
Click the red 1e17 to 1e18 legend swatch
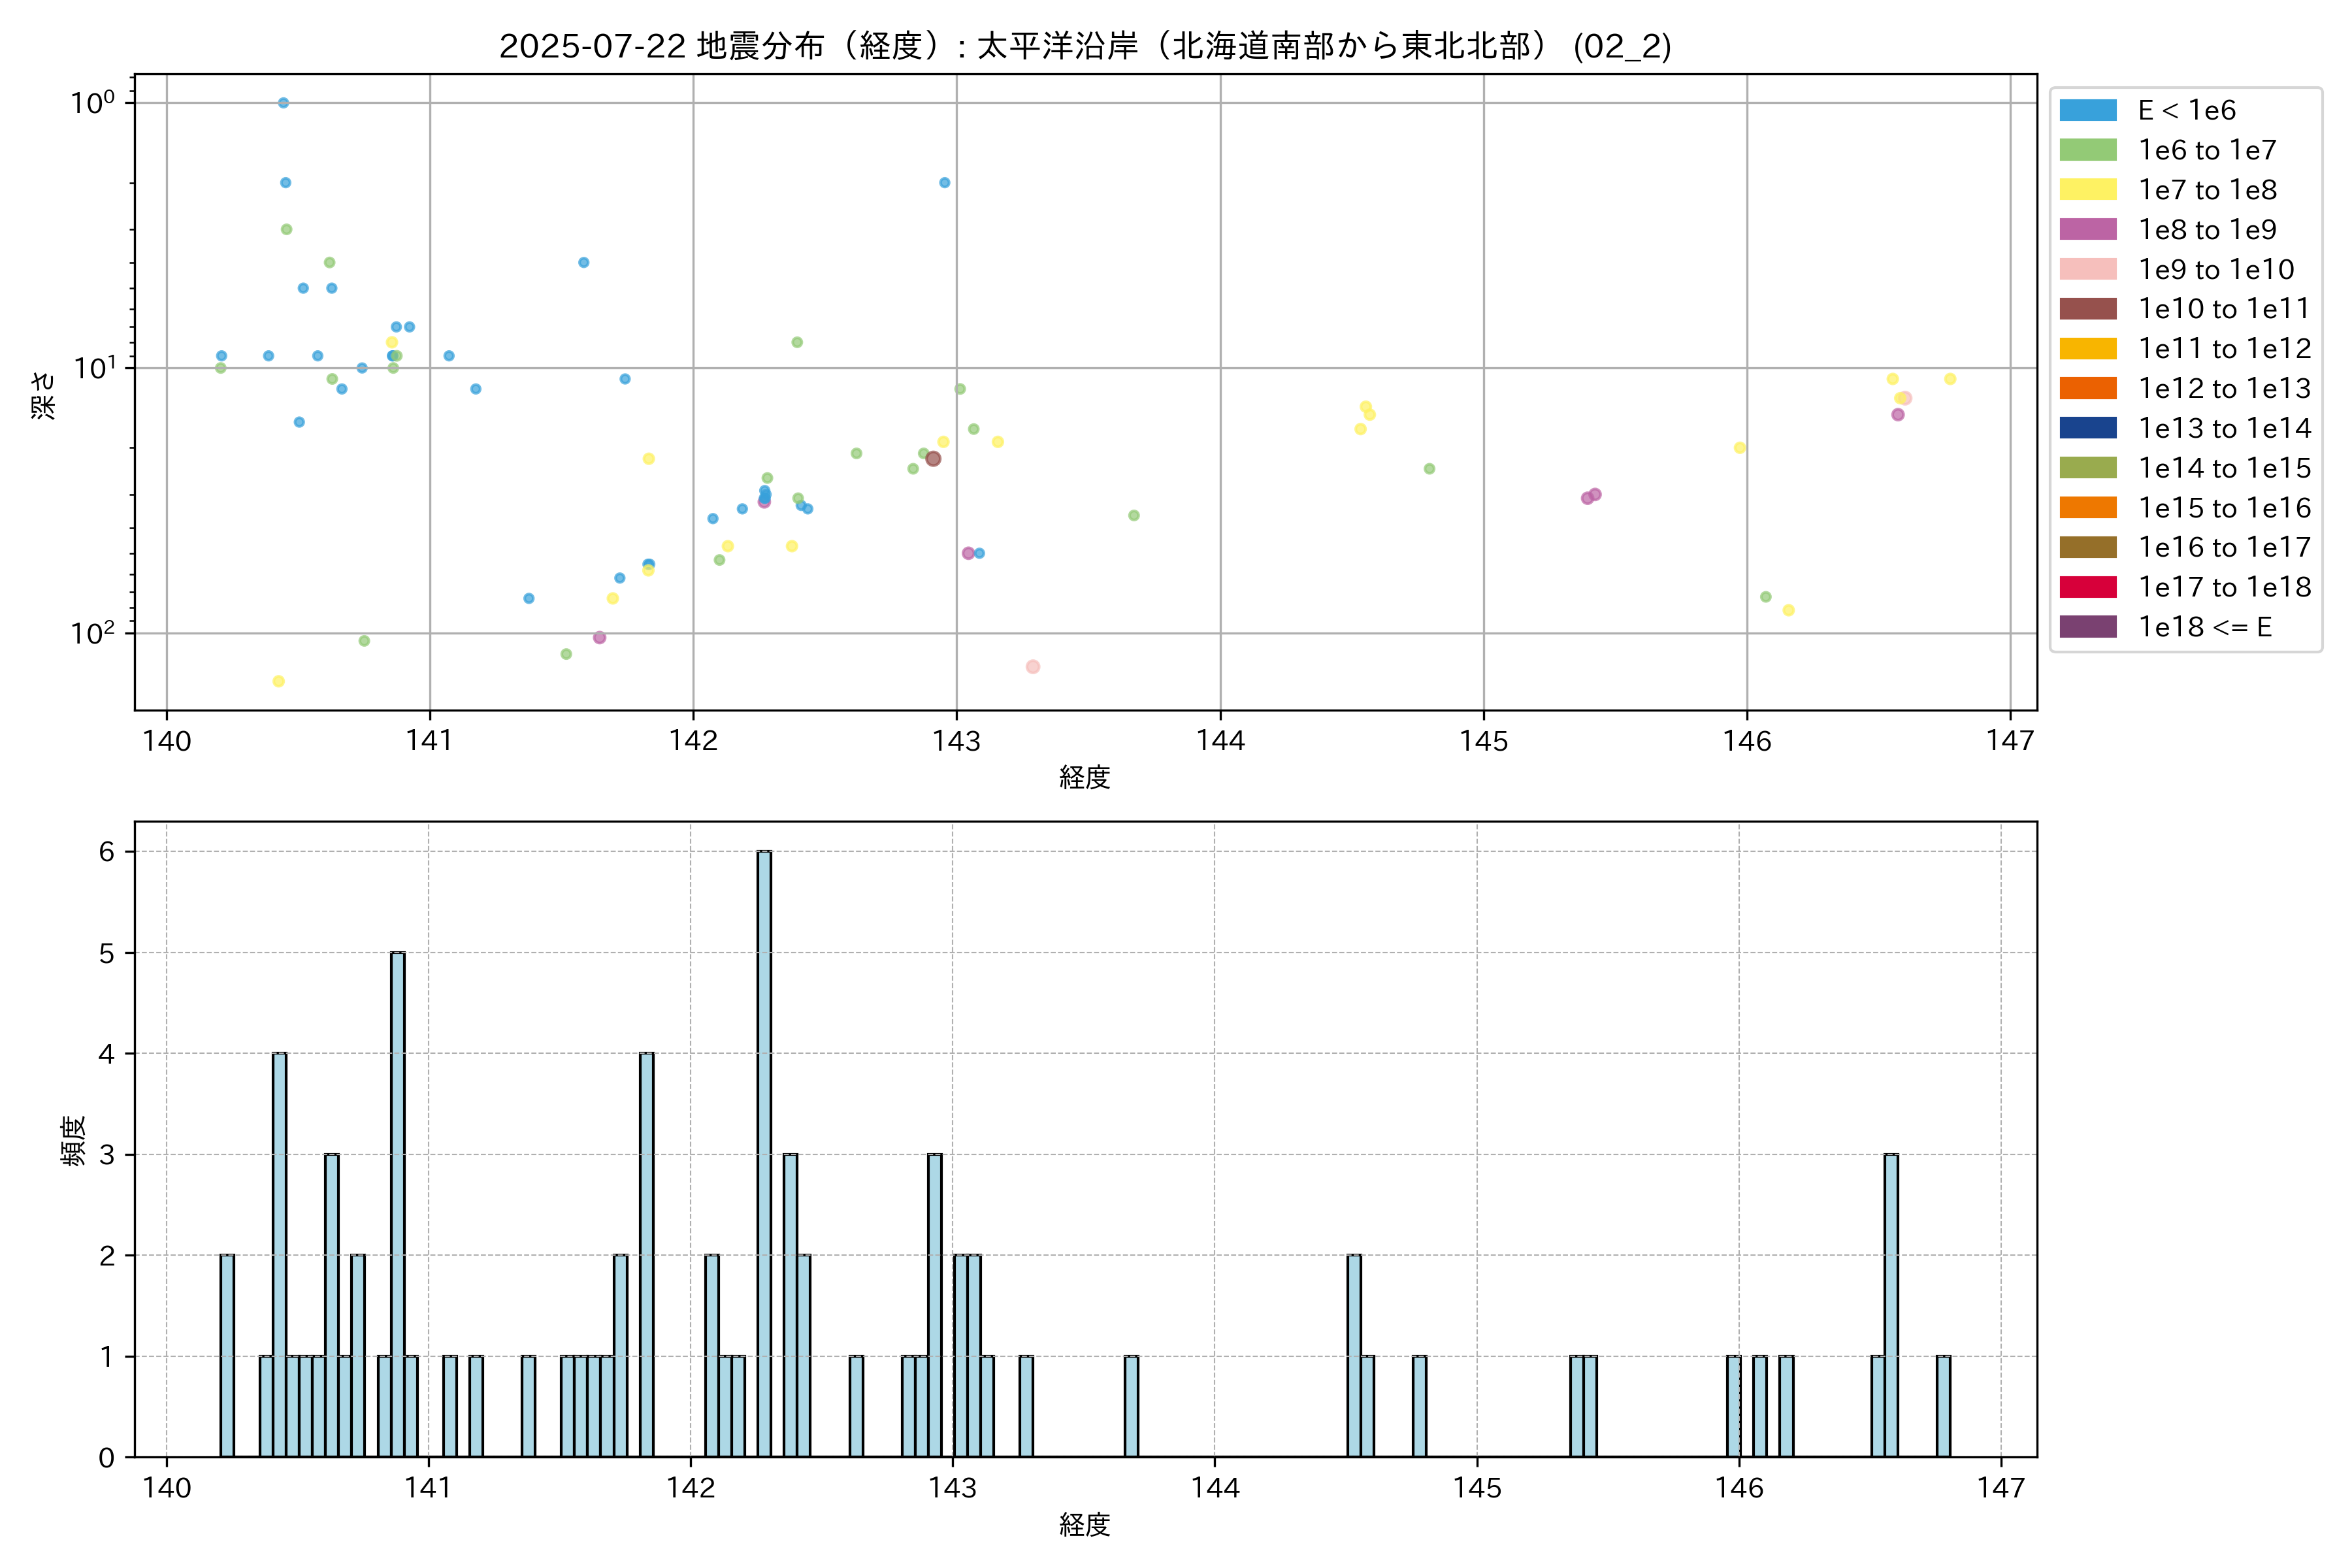pyautogui.click(x=2087, y=587)
